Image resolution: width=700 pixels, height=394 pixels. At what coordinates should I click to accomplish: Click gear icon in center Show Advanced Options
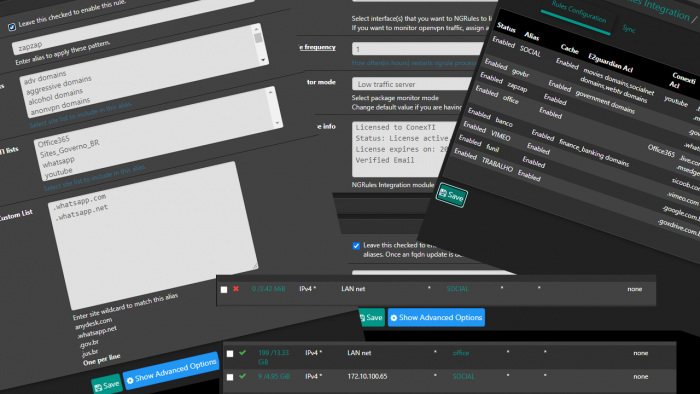394,318
